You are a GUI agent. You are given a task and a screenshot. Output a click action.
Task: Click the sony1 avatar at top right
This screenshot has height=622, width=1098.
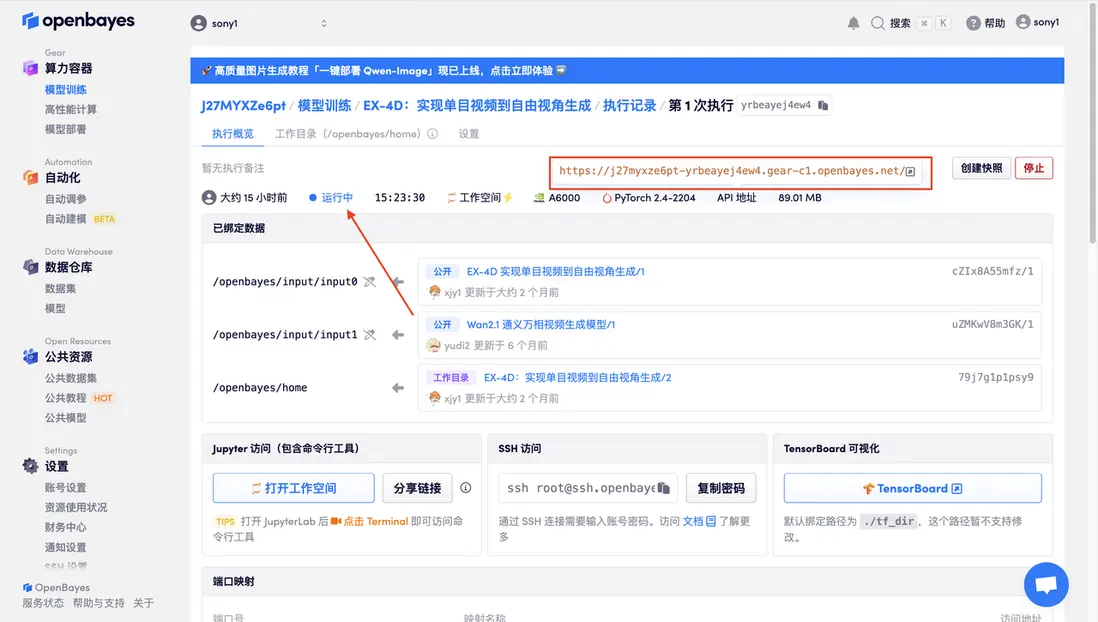(x=1023, y=22)
